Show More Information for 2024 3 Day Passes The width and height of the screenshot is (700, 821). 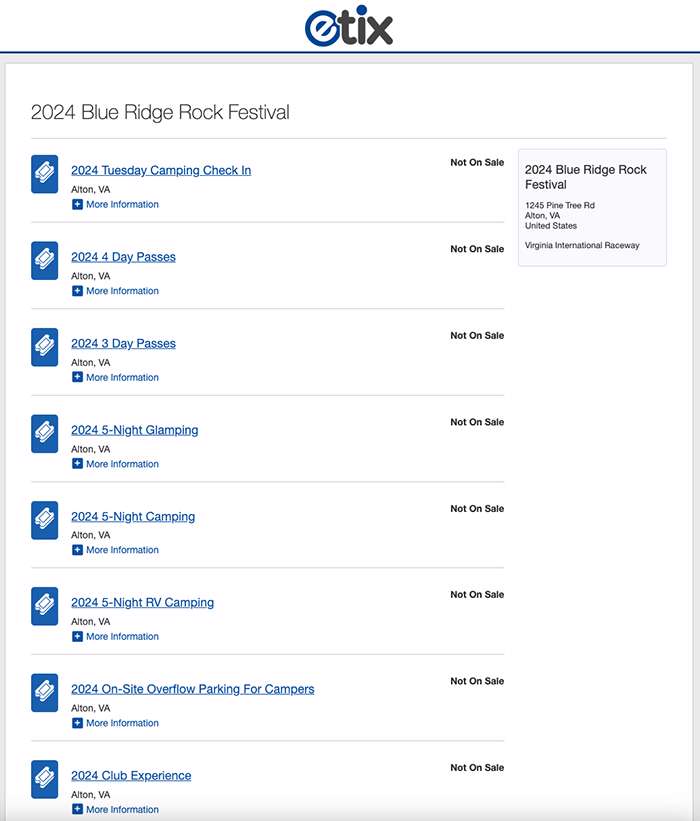pos(115,378)
